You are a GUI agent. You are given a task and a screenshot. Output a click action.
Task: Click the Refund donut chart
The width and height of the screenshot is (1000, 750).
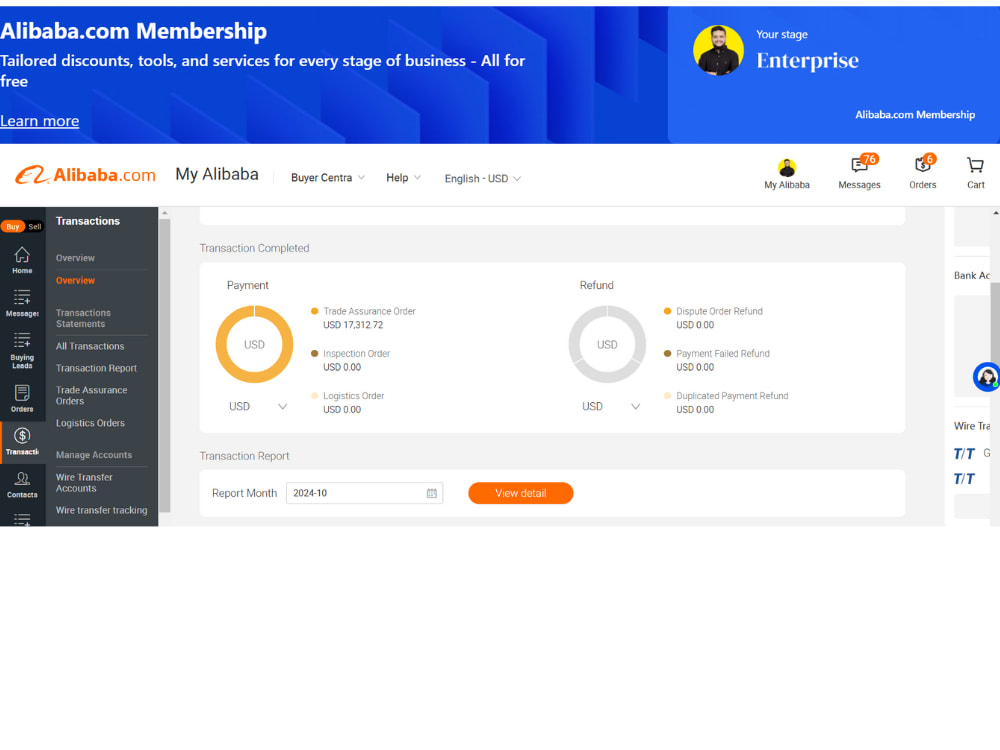tap(607, 344)
